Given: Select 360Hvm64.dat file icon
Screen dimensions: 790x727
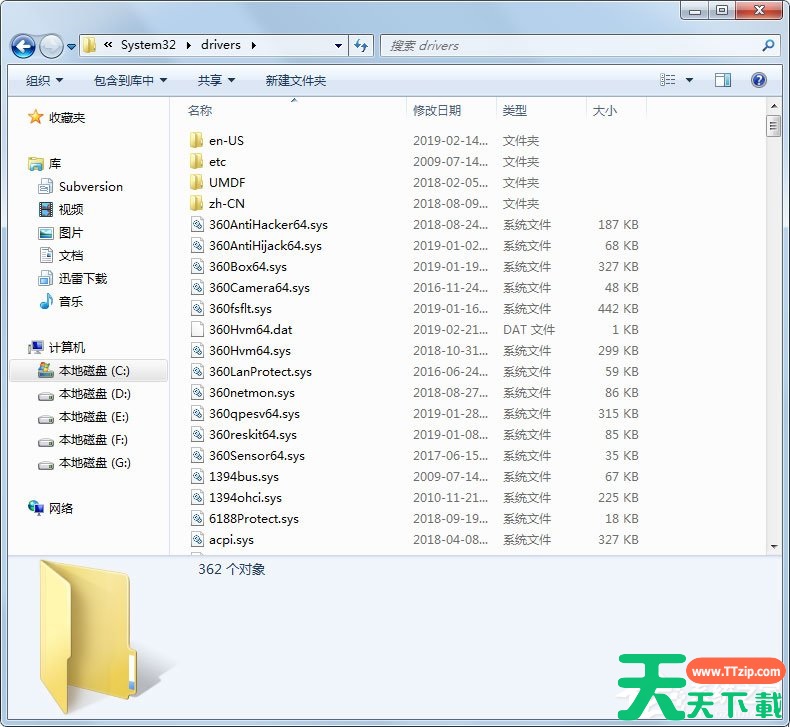Looking at the screenshot, I should (197, 329).
